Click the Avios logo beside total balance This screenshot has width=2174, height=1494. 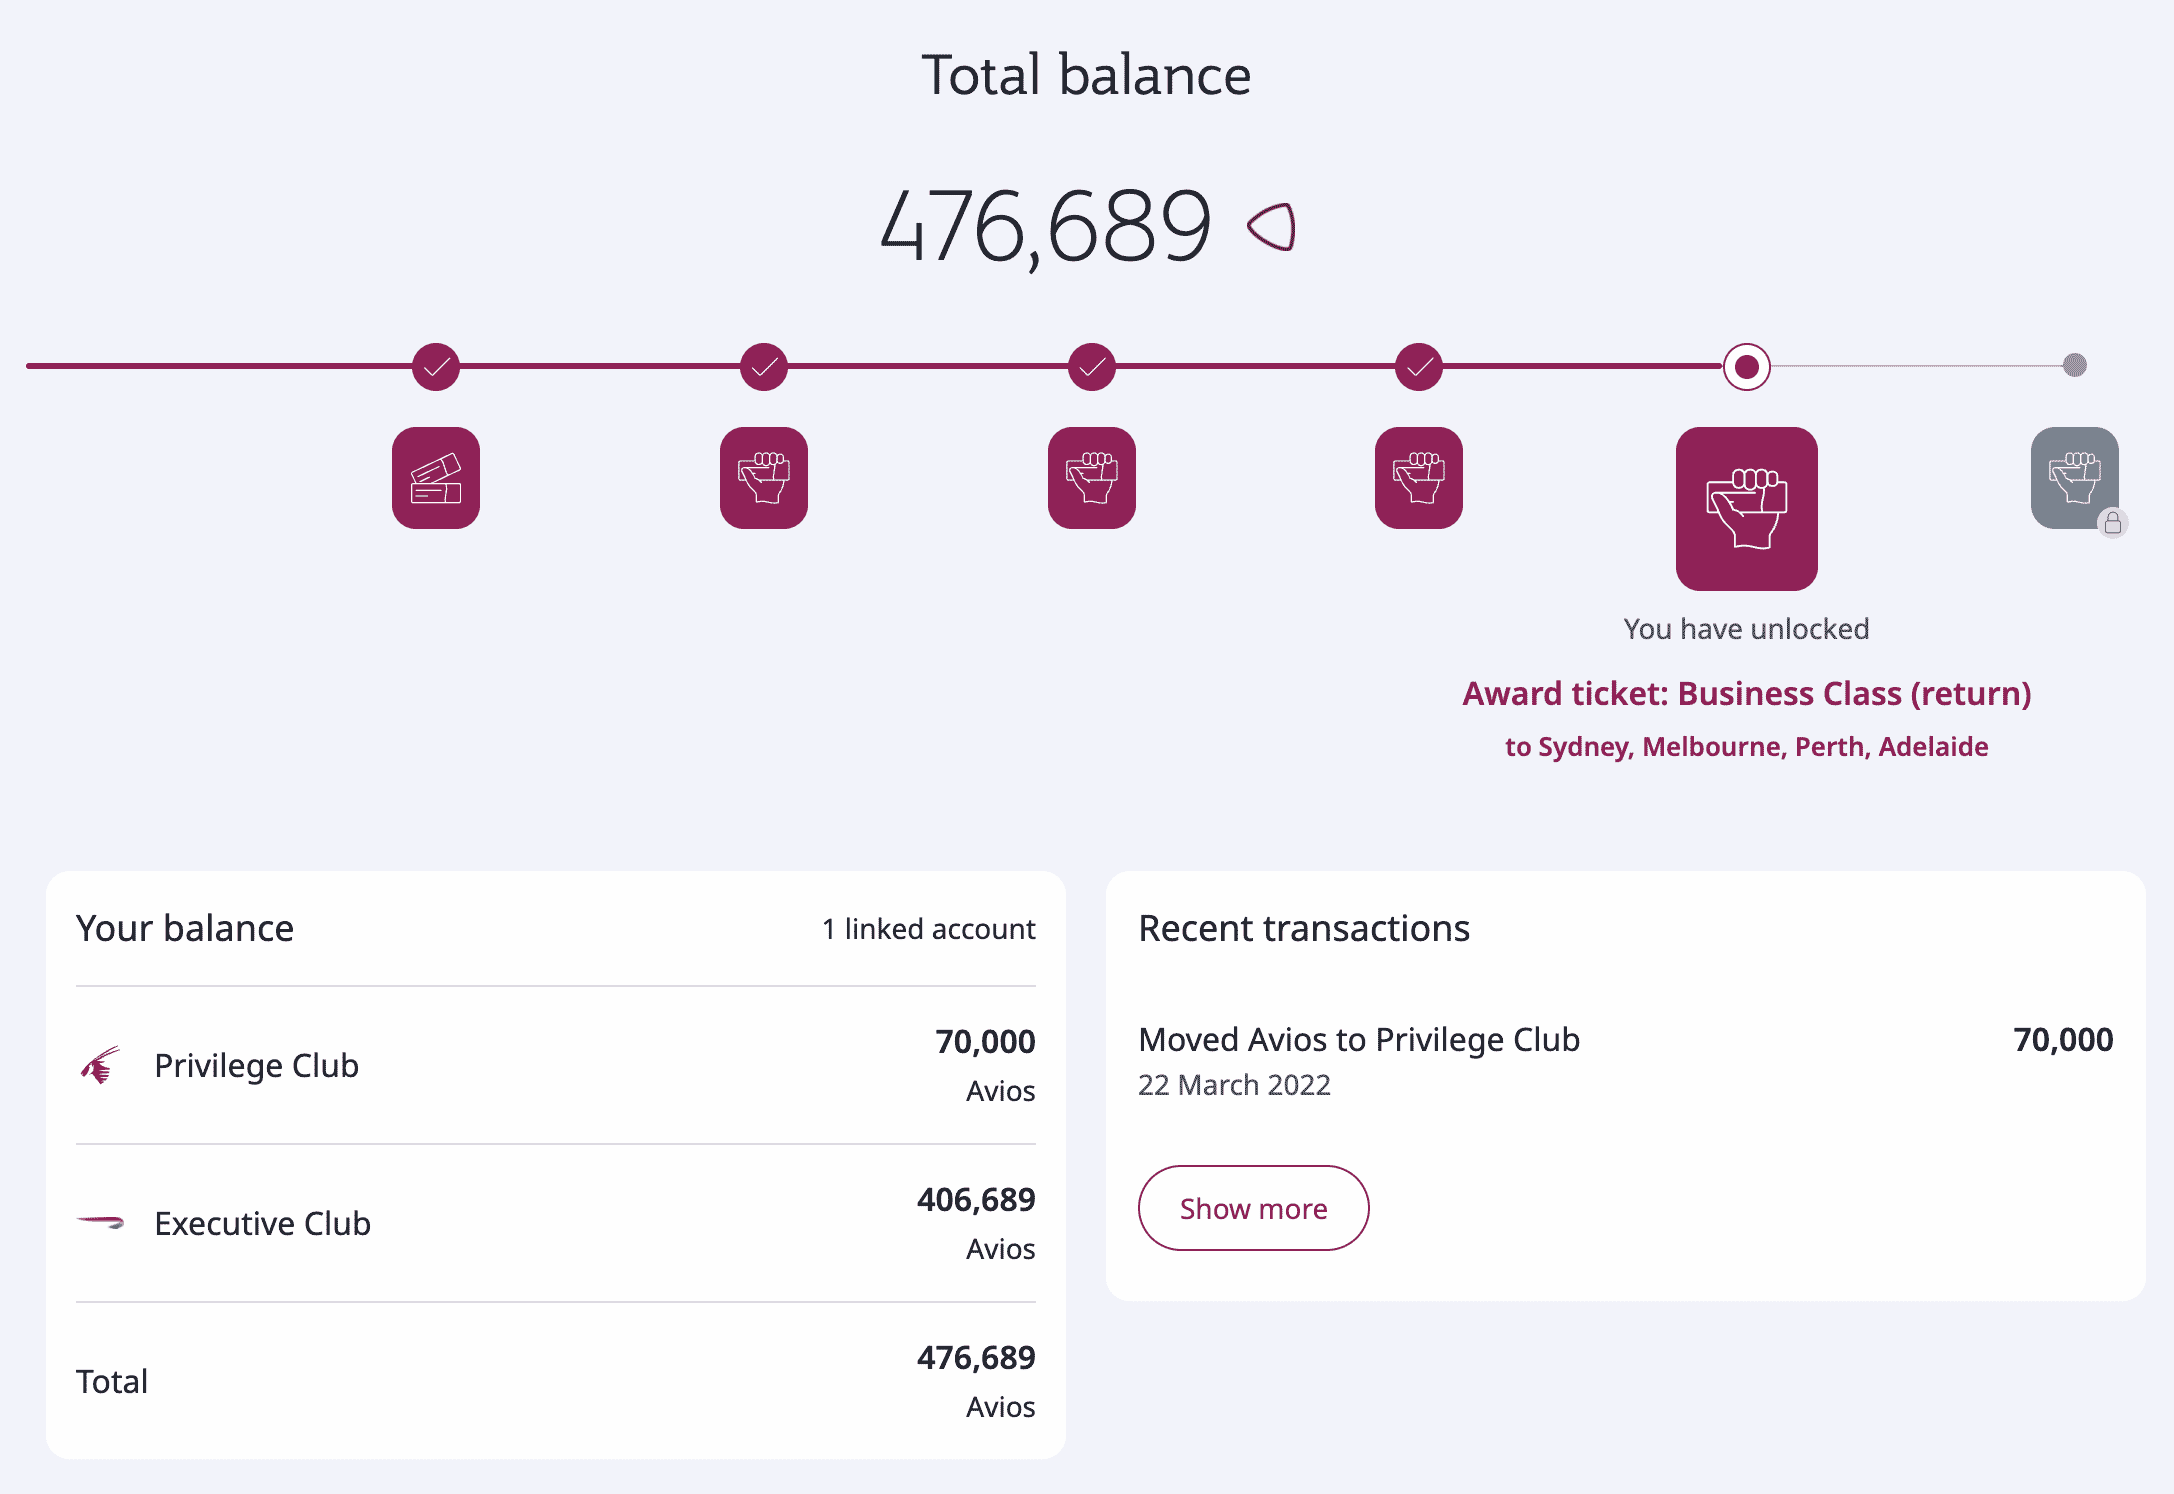(1272, 227)
